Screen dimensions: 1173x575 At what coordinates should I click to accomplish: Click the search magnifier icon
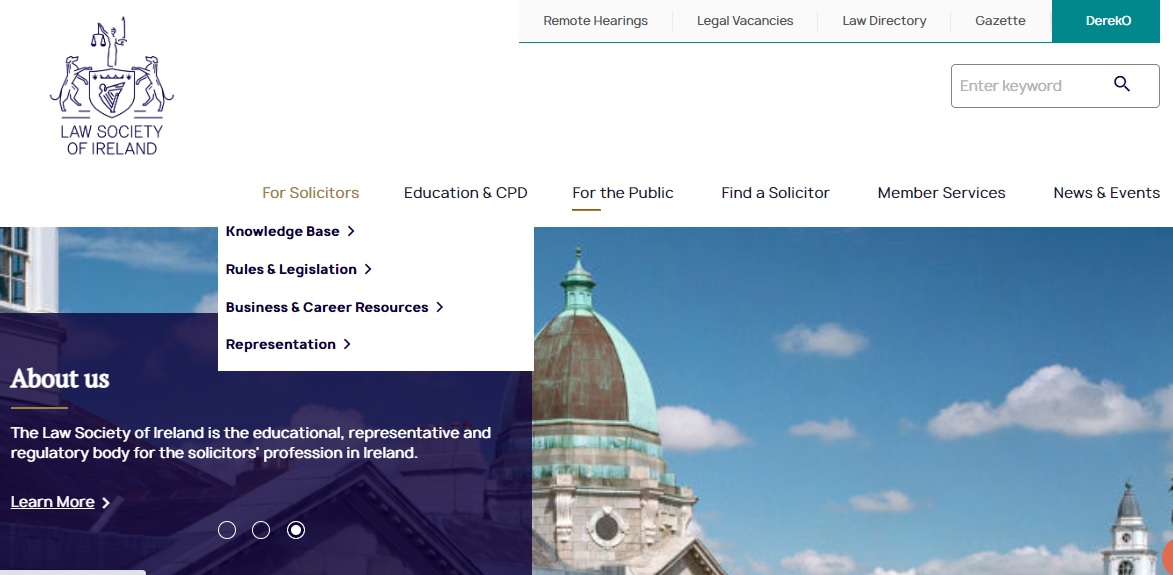(x=1122, y=85)
